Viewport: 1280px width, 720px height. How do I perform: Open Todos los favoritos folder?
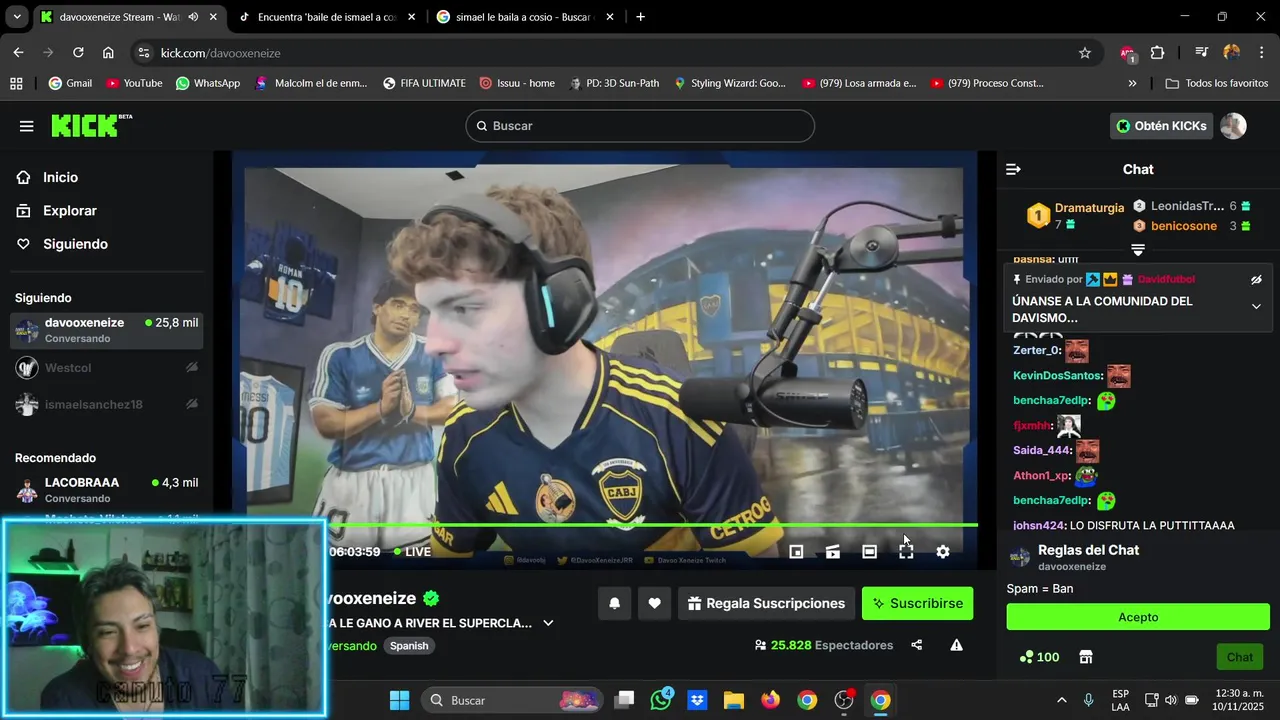pos(1217,83)
